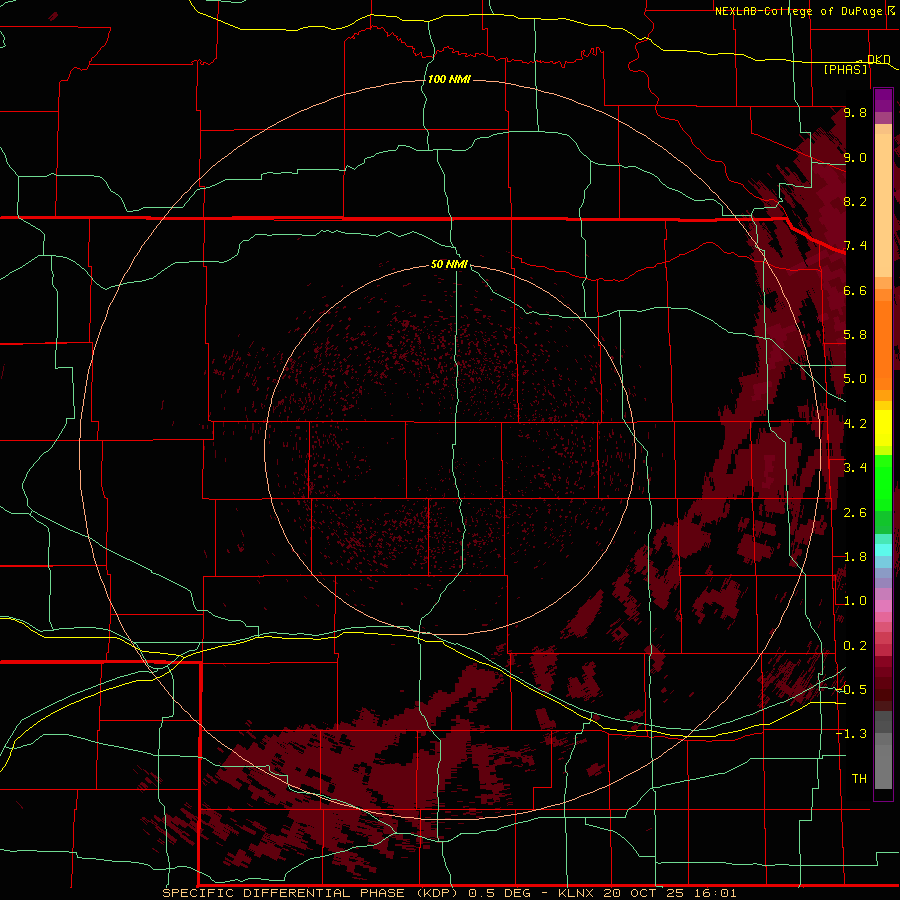
Task: Click the 9.8 value on the color scale
Action: (855, 112)
